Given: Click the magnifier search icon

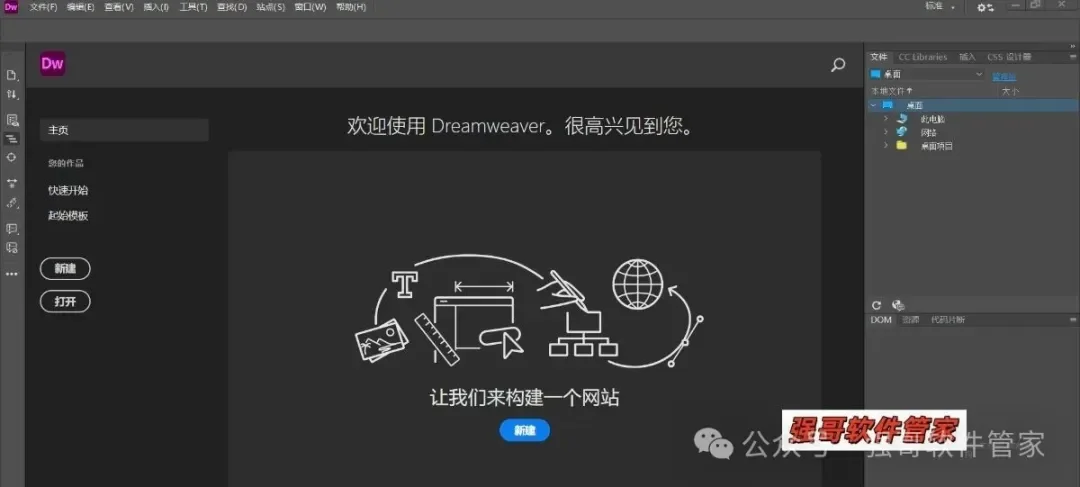Looking at the screenshot, I should coord(838,65).
